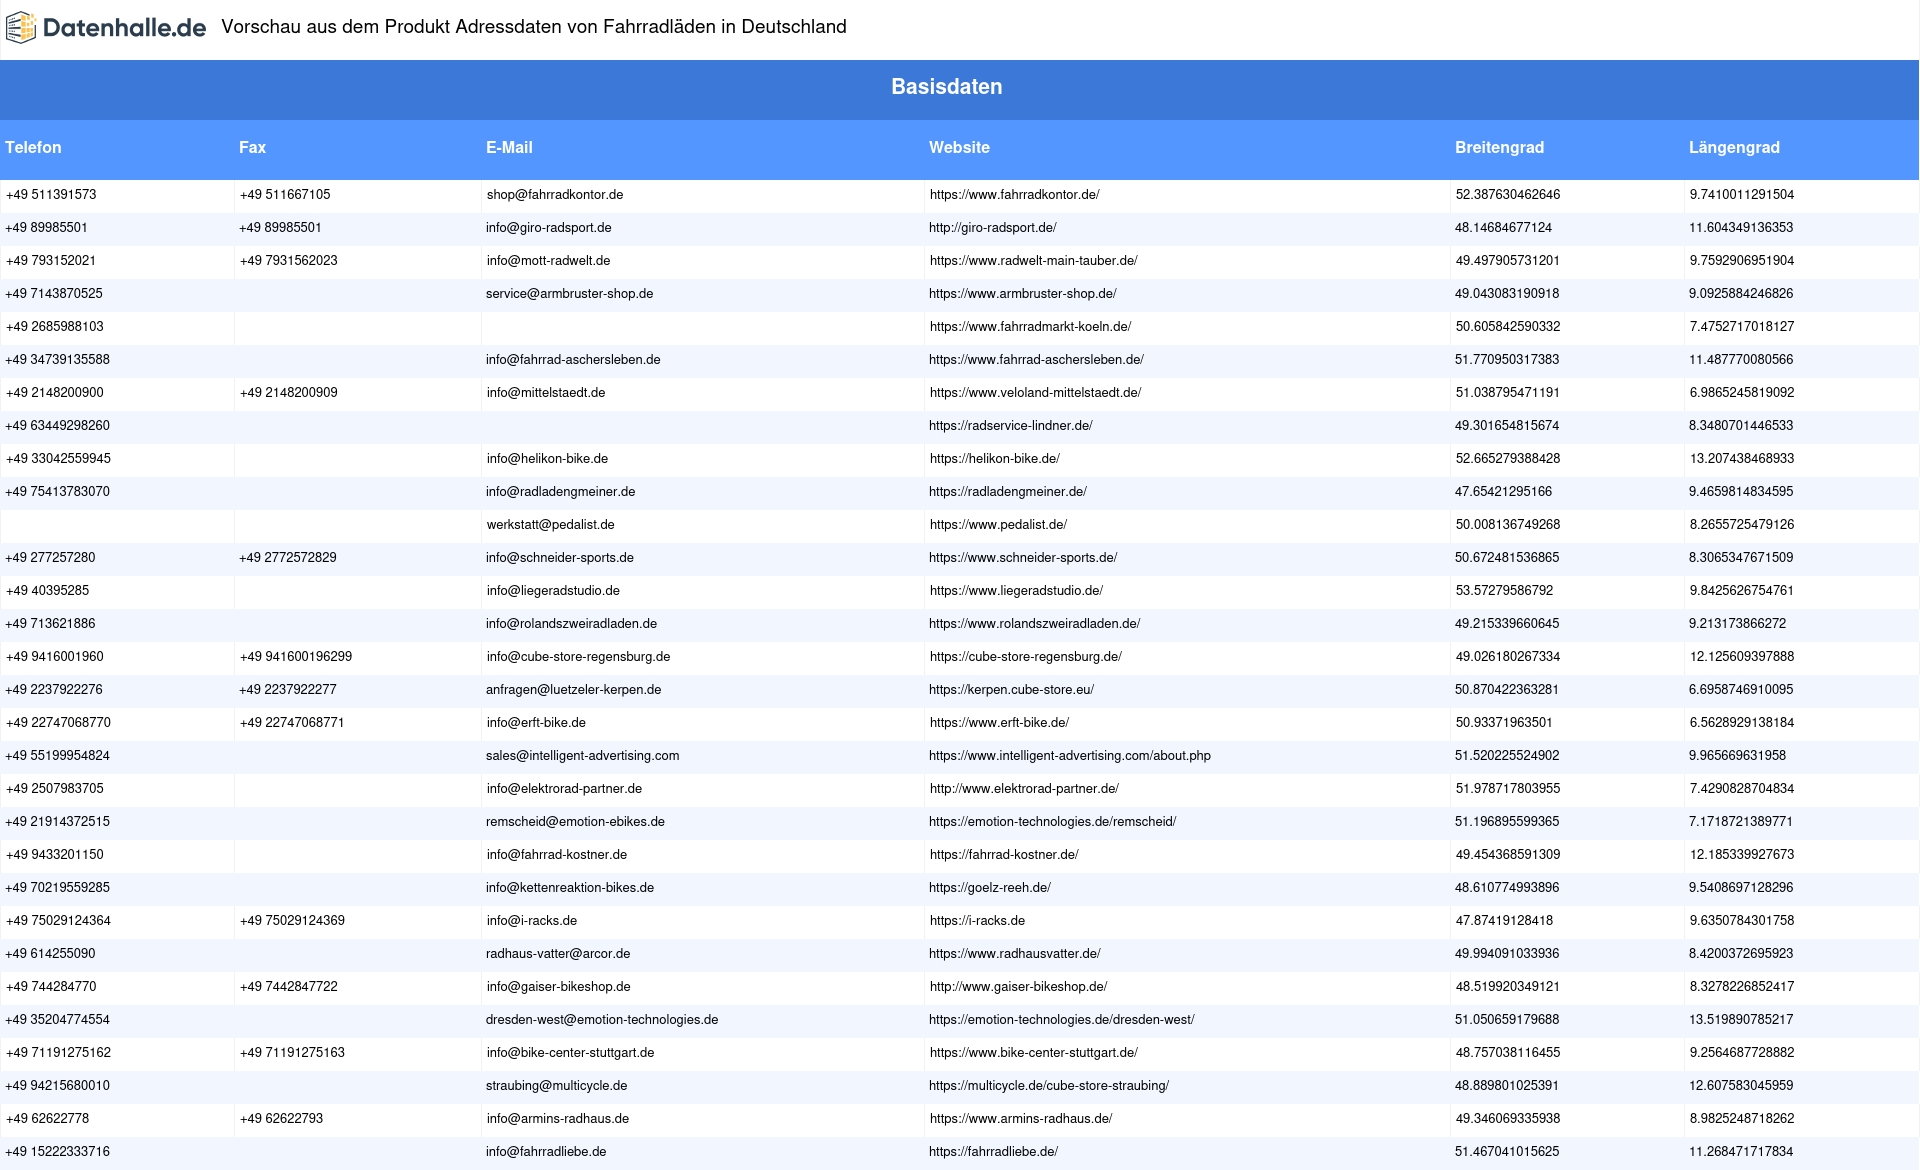Select phone number +49 2685988103
The image size is (1920, 1170).
point(55,327)
